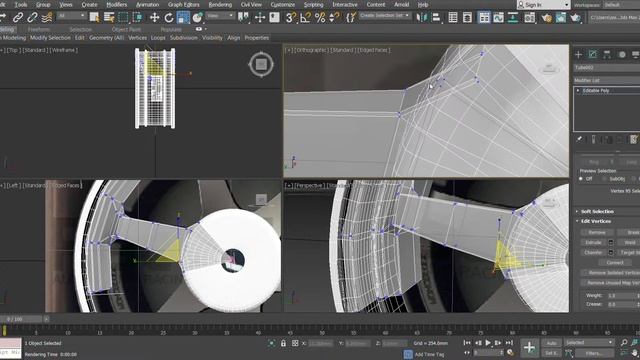
Task: Expand Soft Selection rollout
Action: coord(597,211)
